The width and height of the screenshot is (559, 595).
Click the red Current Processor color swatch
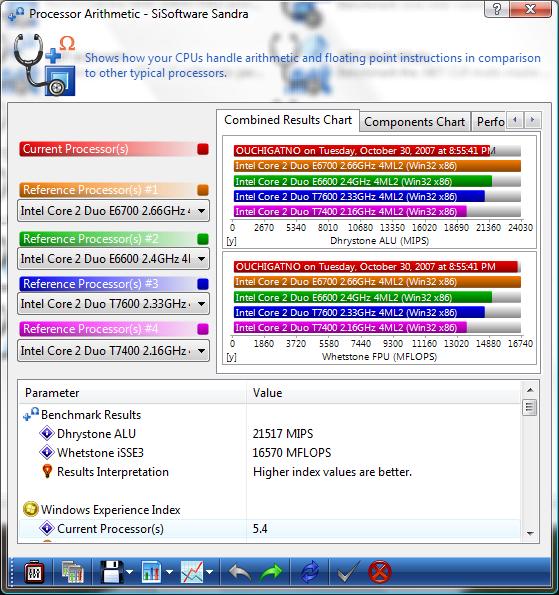coord(203,149)
